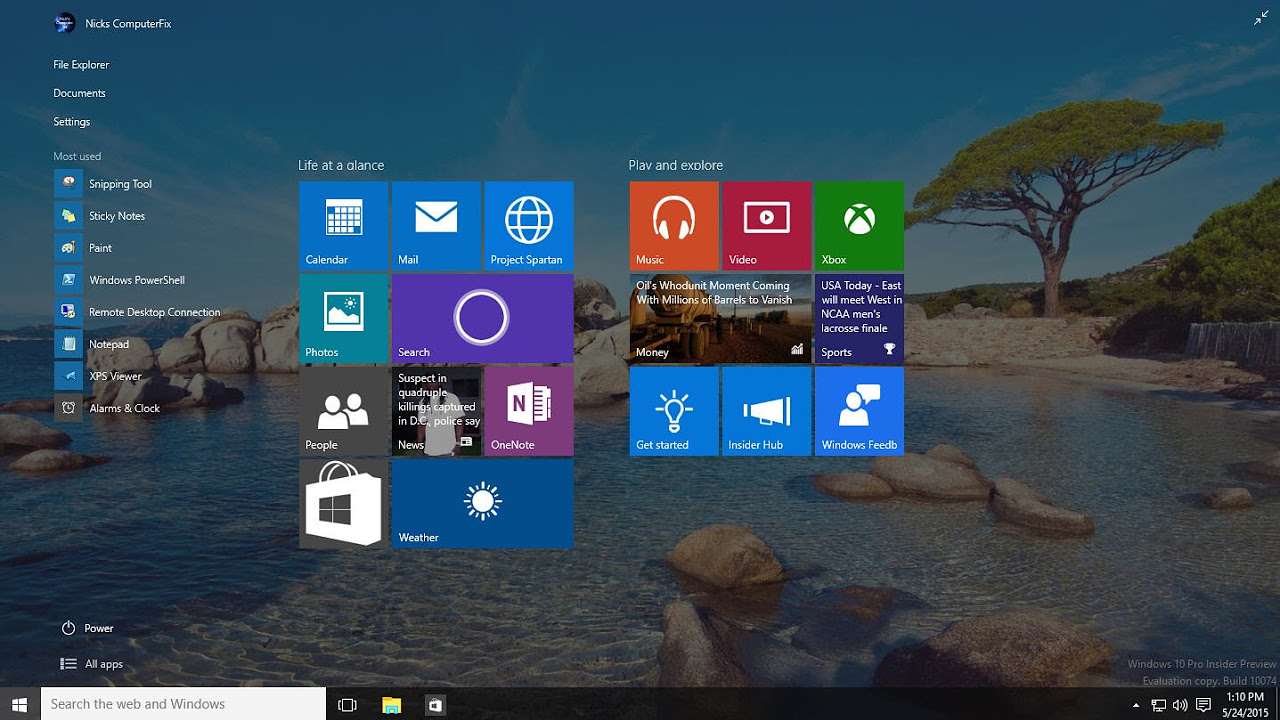Screen dimensions: 1280x720
Task: Launch Remote Desktop Connection
Action: [x=140, y=312]
